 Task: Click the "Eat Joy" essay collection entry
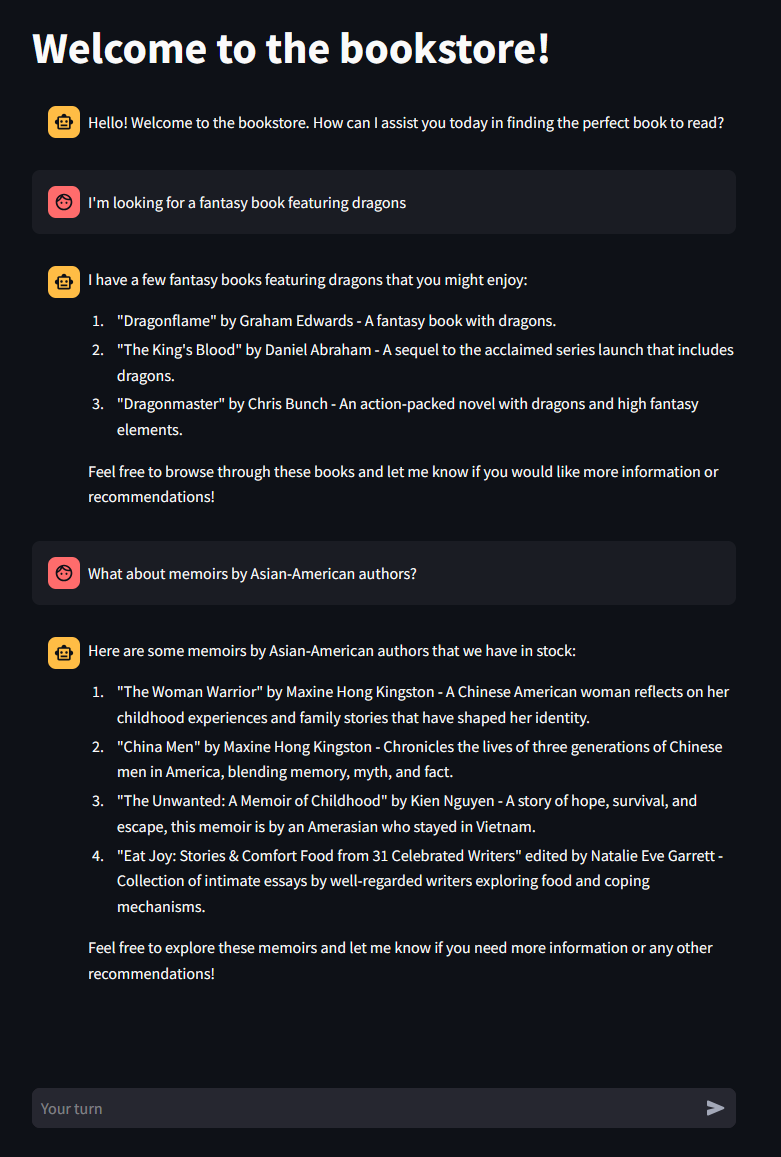coord(420,881)
